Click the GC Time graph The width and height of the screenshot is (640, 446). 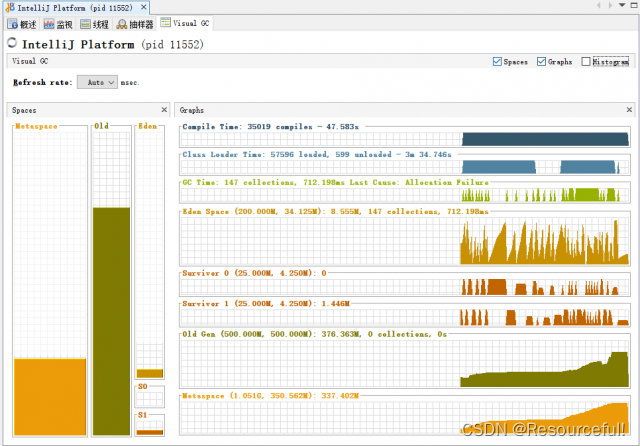point(404,194)
